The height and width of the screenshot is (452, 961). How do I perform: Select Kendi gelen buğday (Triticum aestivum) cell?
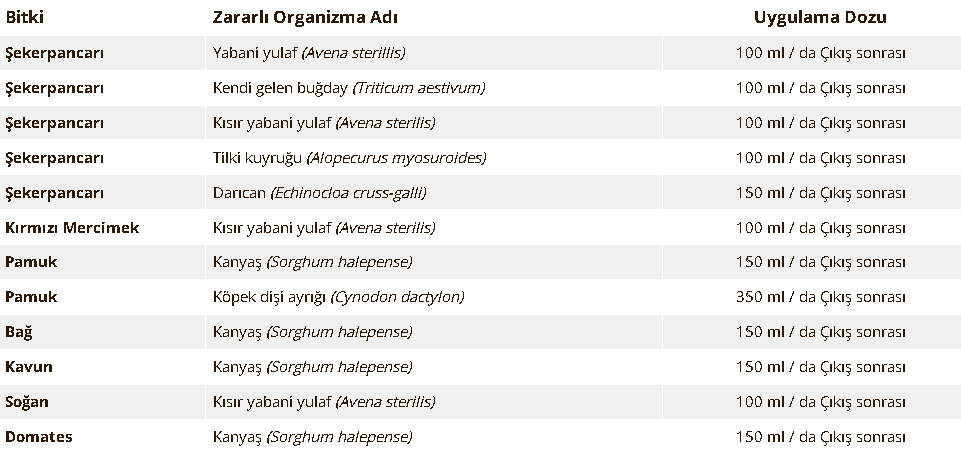[x=349, y=88]
